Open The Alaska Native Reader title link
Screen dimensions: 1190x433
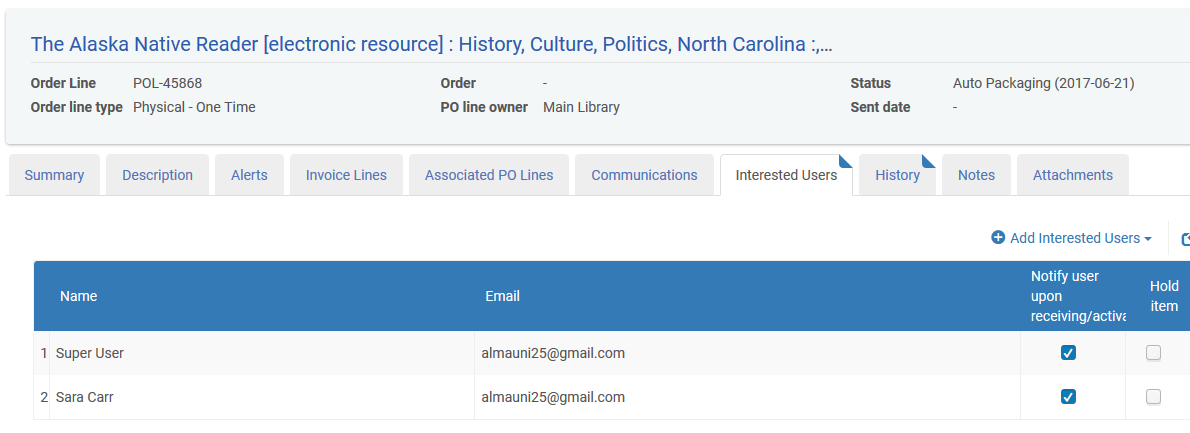[431, 44]
